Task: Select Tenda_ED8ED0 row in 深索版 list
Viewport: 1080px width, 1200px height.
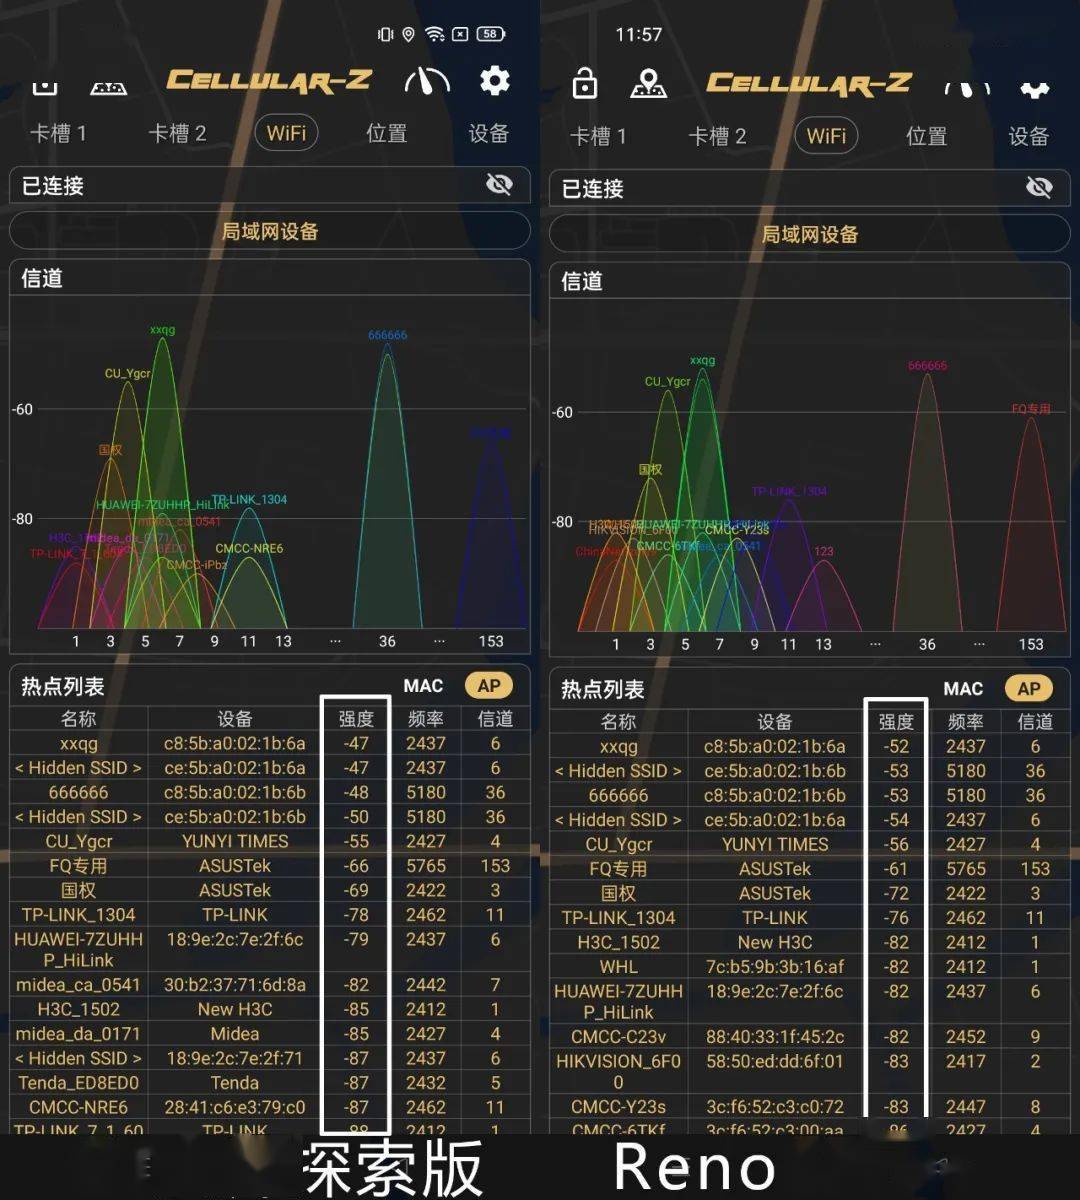Action: pyautogui.click(x=270, y=1082)
